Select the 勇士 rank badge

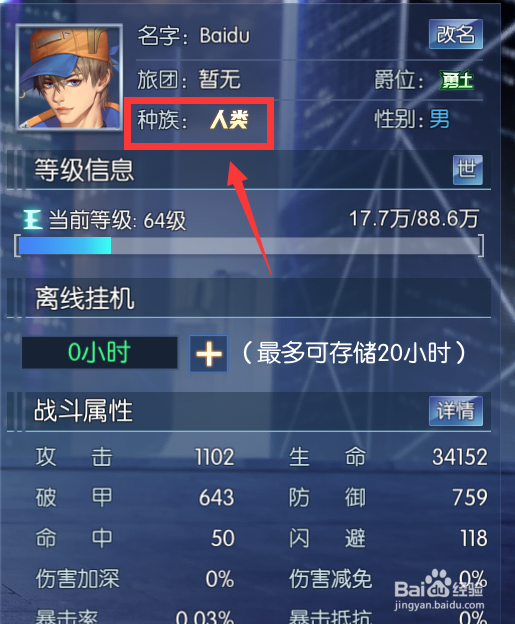[x=456, y=81]
